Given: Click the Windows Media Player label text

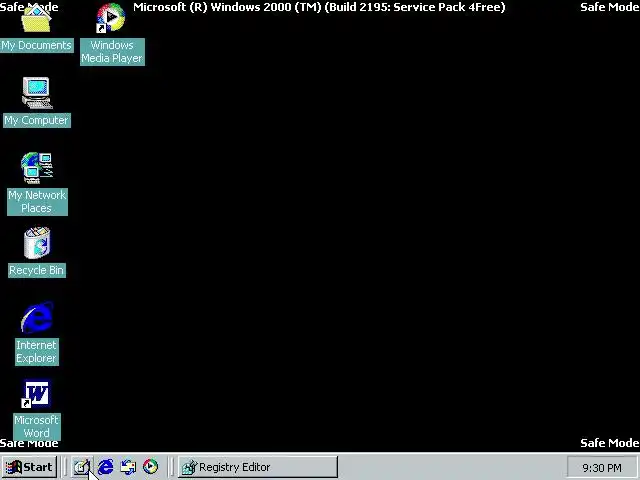Looking at the screenshot, I should tap(112, 52).
